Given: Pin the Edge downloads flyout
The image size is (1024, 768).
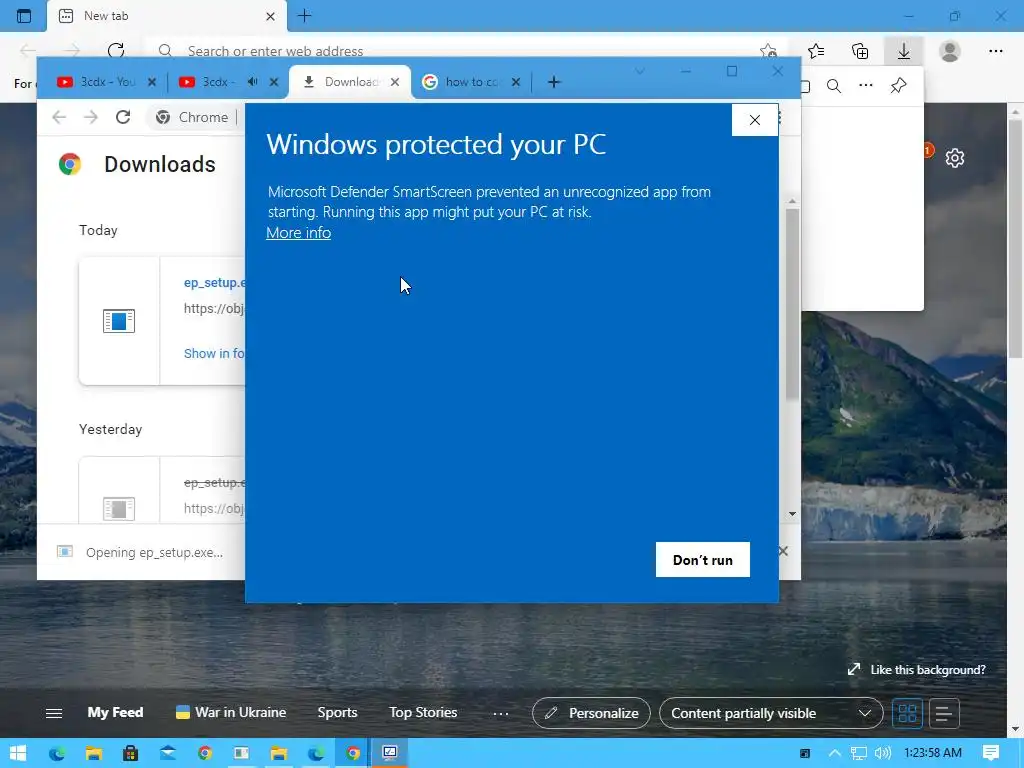Looking at the screenshot, I should (899, 86).
